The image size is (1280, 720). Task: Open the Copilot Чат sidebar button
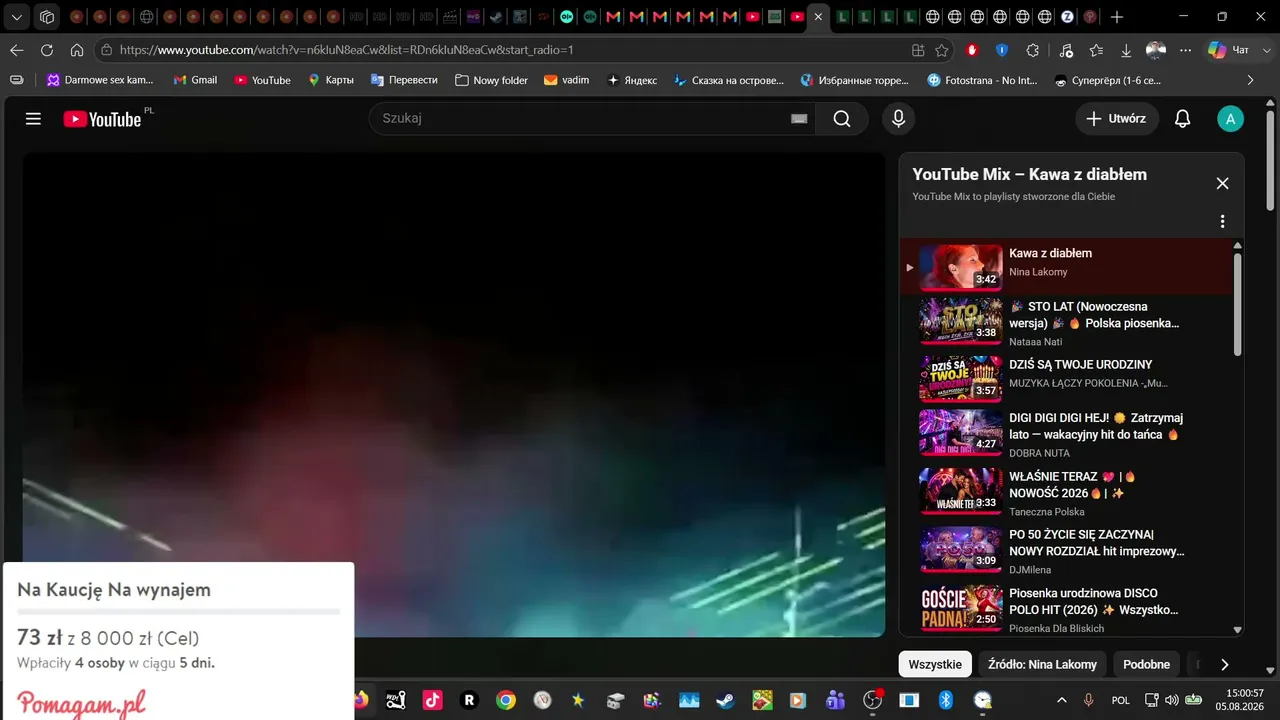click(1230, 50)
